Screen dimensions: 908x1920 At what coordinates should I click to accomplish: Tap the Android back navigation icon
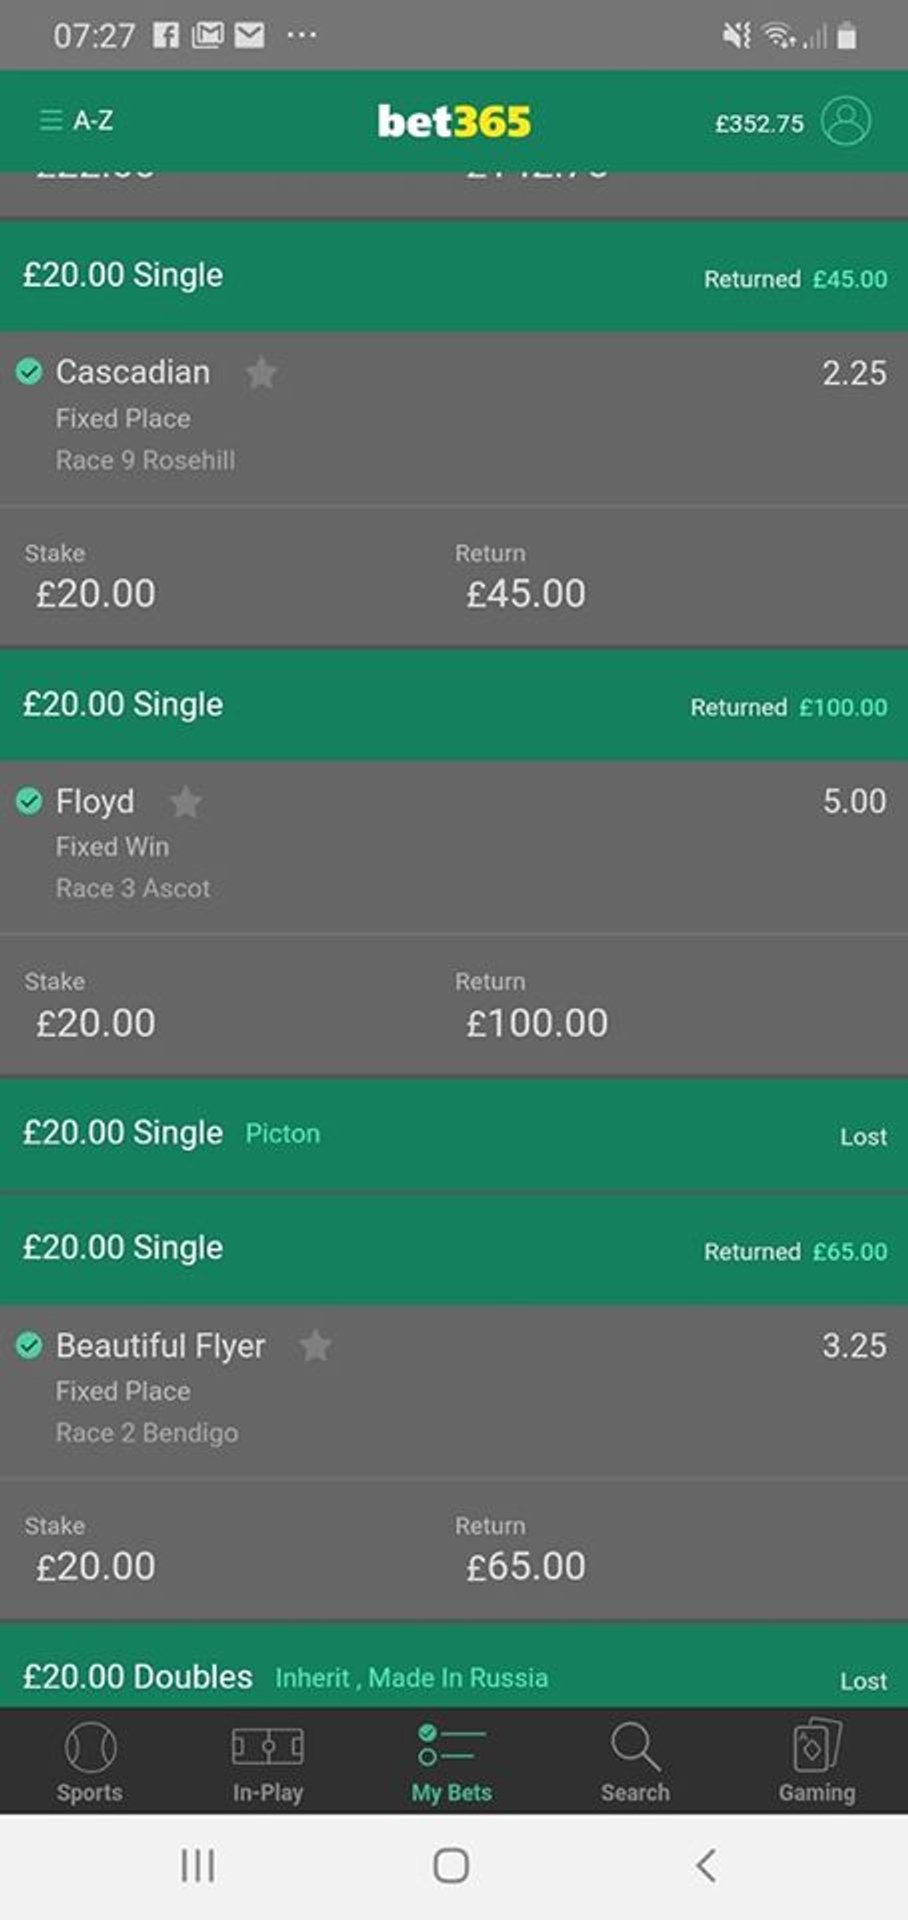pyautogui.click(x=706, y=1865)
